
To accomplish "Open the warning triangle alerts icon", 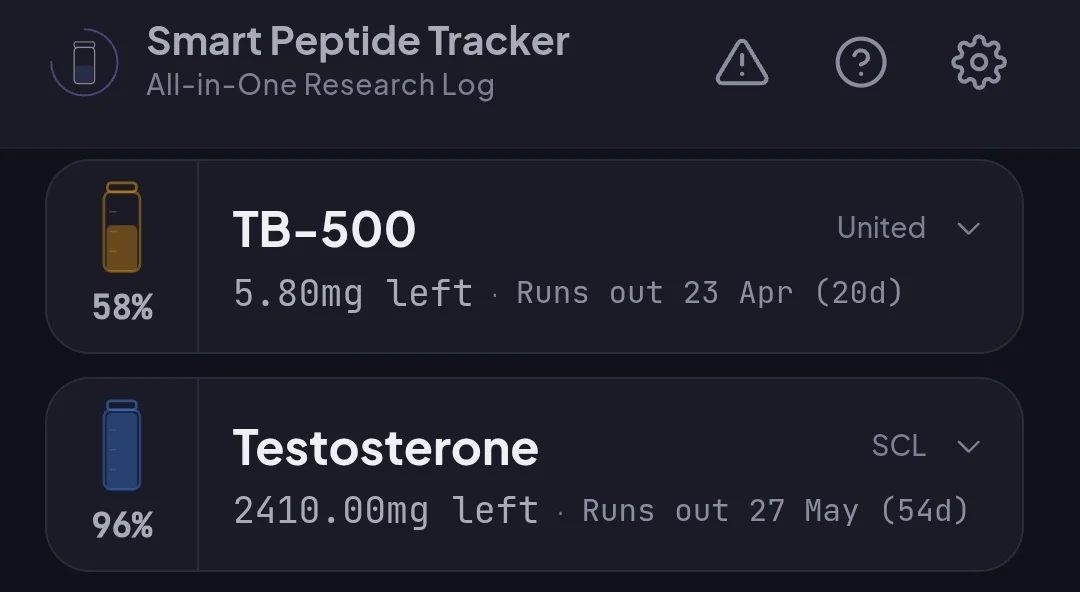I will [x=742, y=64].
